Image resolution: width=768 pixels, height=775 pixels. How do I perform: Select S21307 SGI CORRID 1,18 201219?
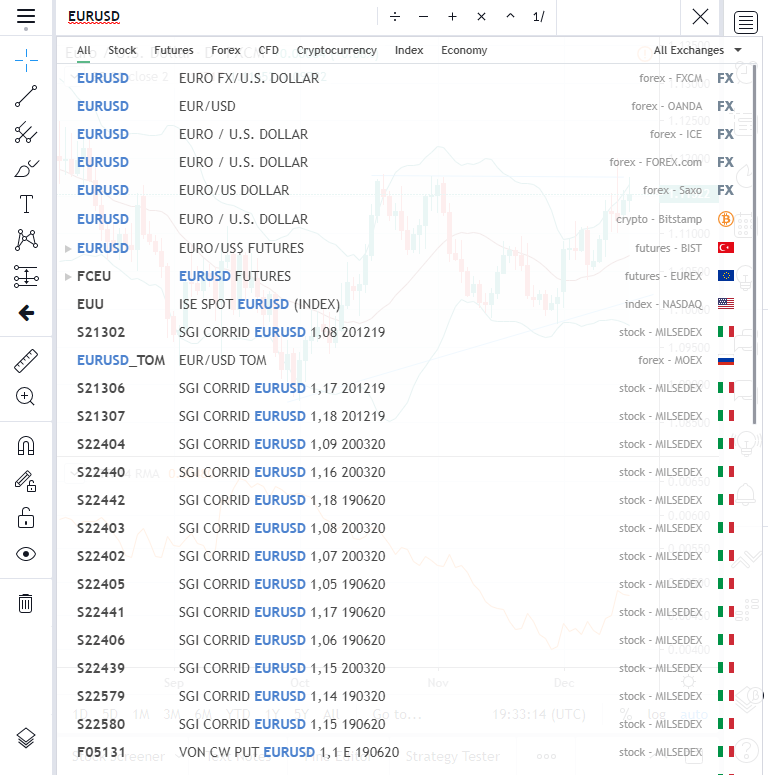point(404,416)
